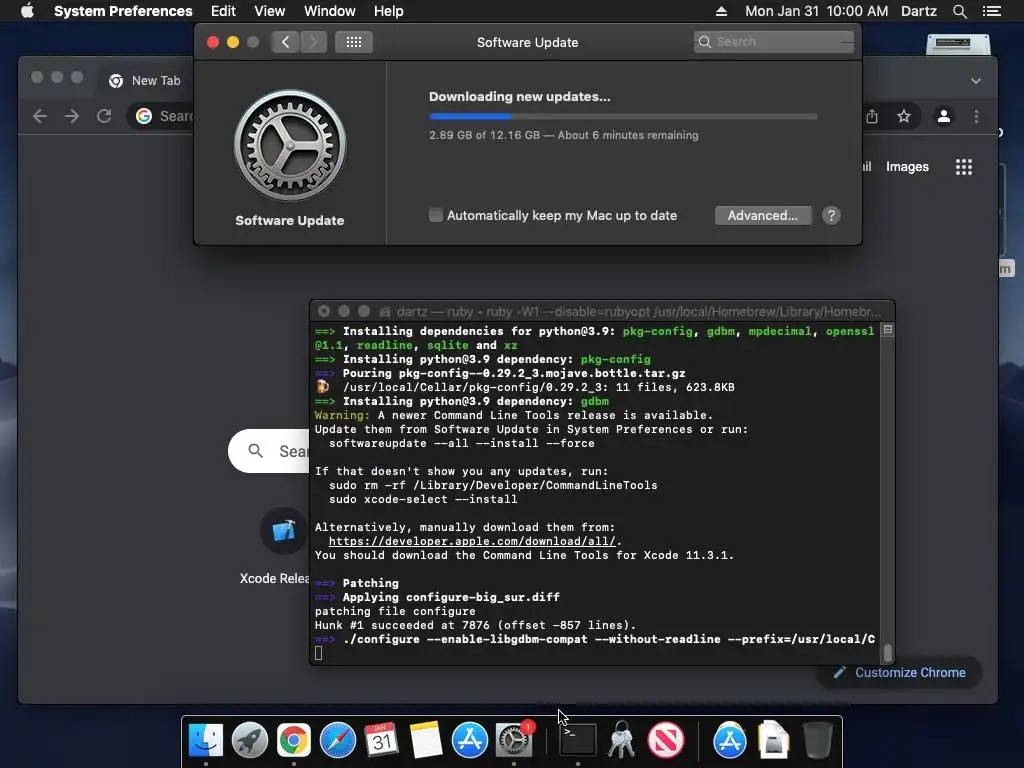Bookmark this tab with the star icon
This screenshot has height=768, width=1024.
[904, 116]
